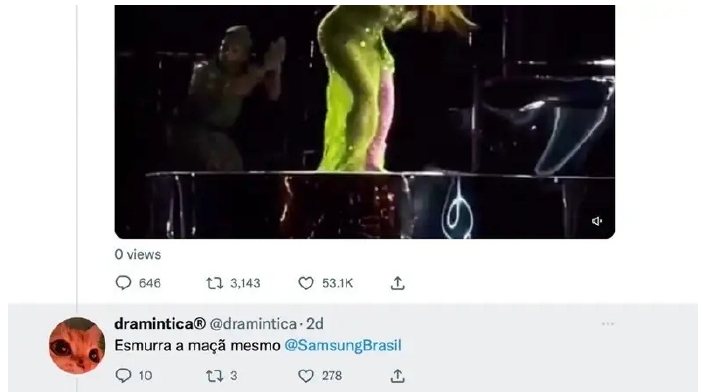
Task: Like dramintica's reply with 278 heart
Action: pyautogui.click(x=306, y=376)
